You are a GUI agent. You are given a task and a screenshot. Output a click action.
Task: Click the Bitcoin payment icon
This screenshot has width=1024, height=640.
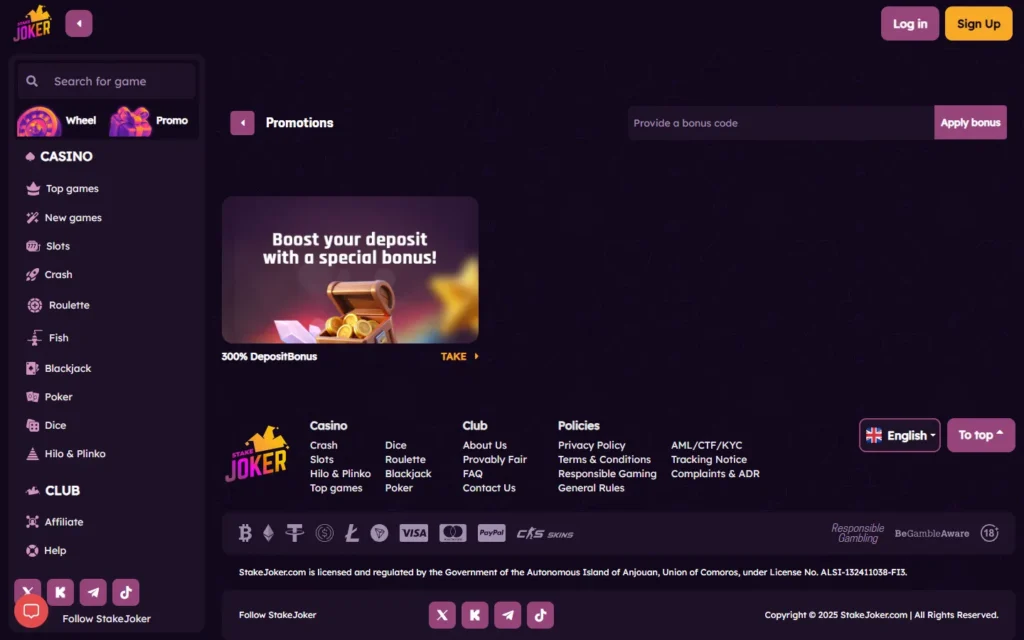tap(245, 534)
